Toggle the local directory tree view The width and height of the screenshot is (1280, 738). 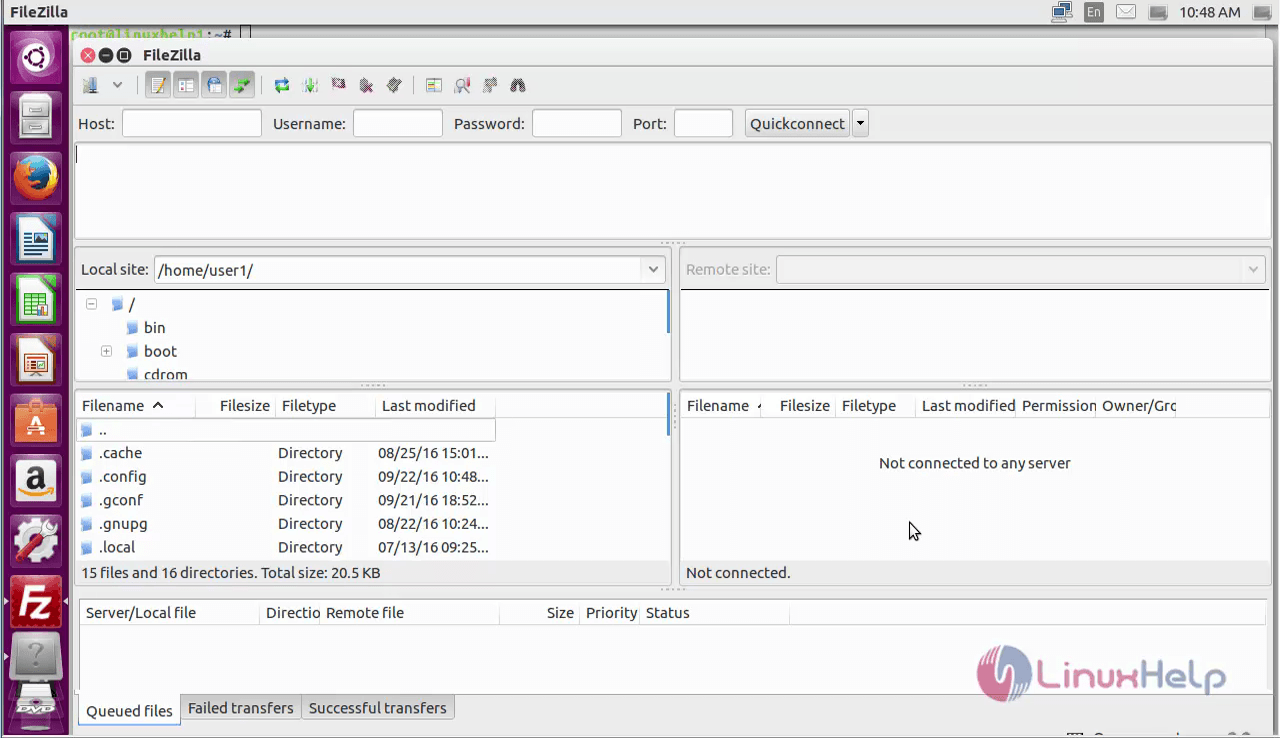[x=186, y=85]
